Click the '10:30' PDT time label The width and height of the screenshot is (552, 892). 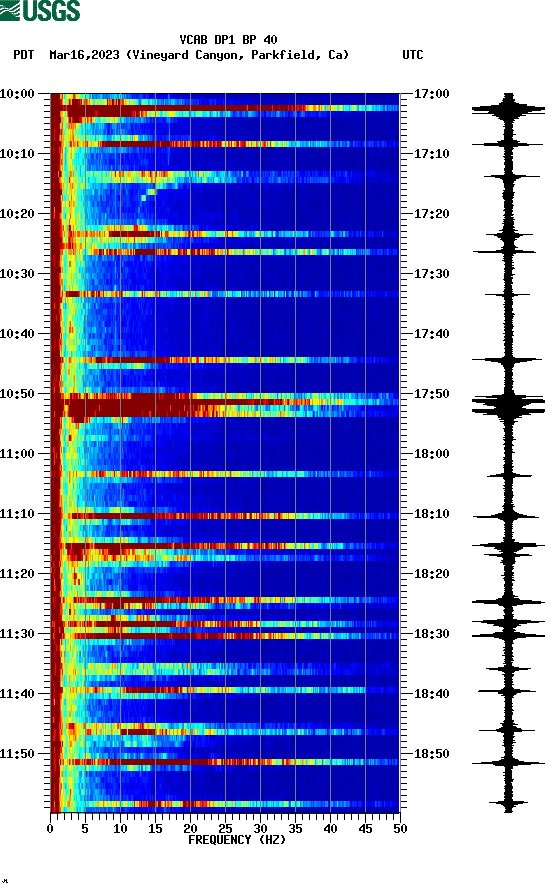[x=17, y=274]
